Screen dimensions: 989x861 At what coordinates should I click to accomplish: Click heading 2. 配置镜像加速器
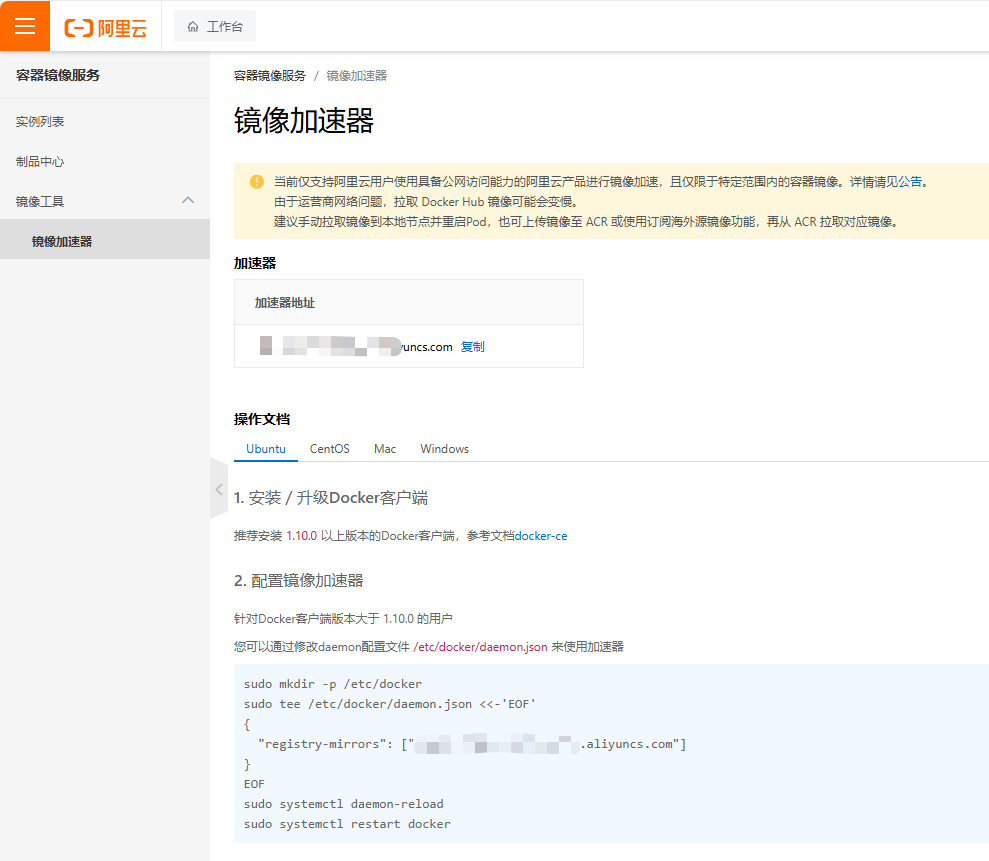298,580
